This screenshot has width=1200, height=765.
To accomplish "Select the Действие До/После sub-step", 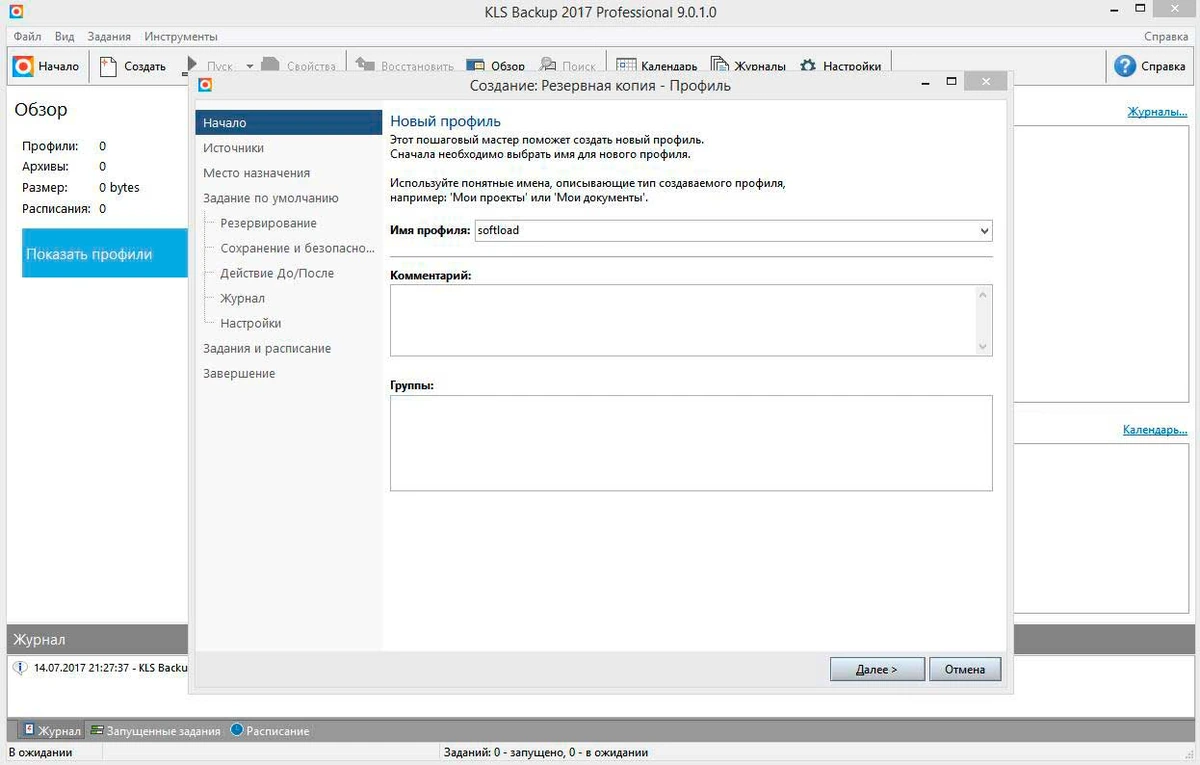I will pyautogui.click(x=277, y=273).
